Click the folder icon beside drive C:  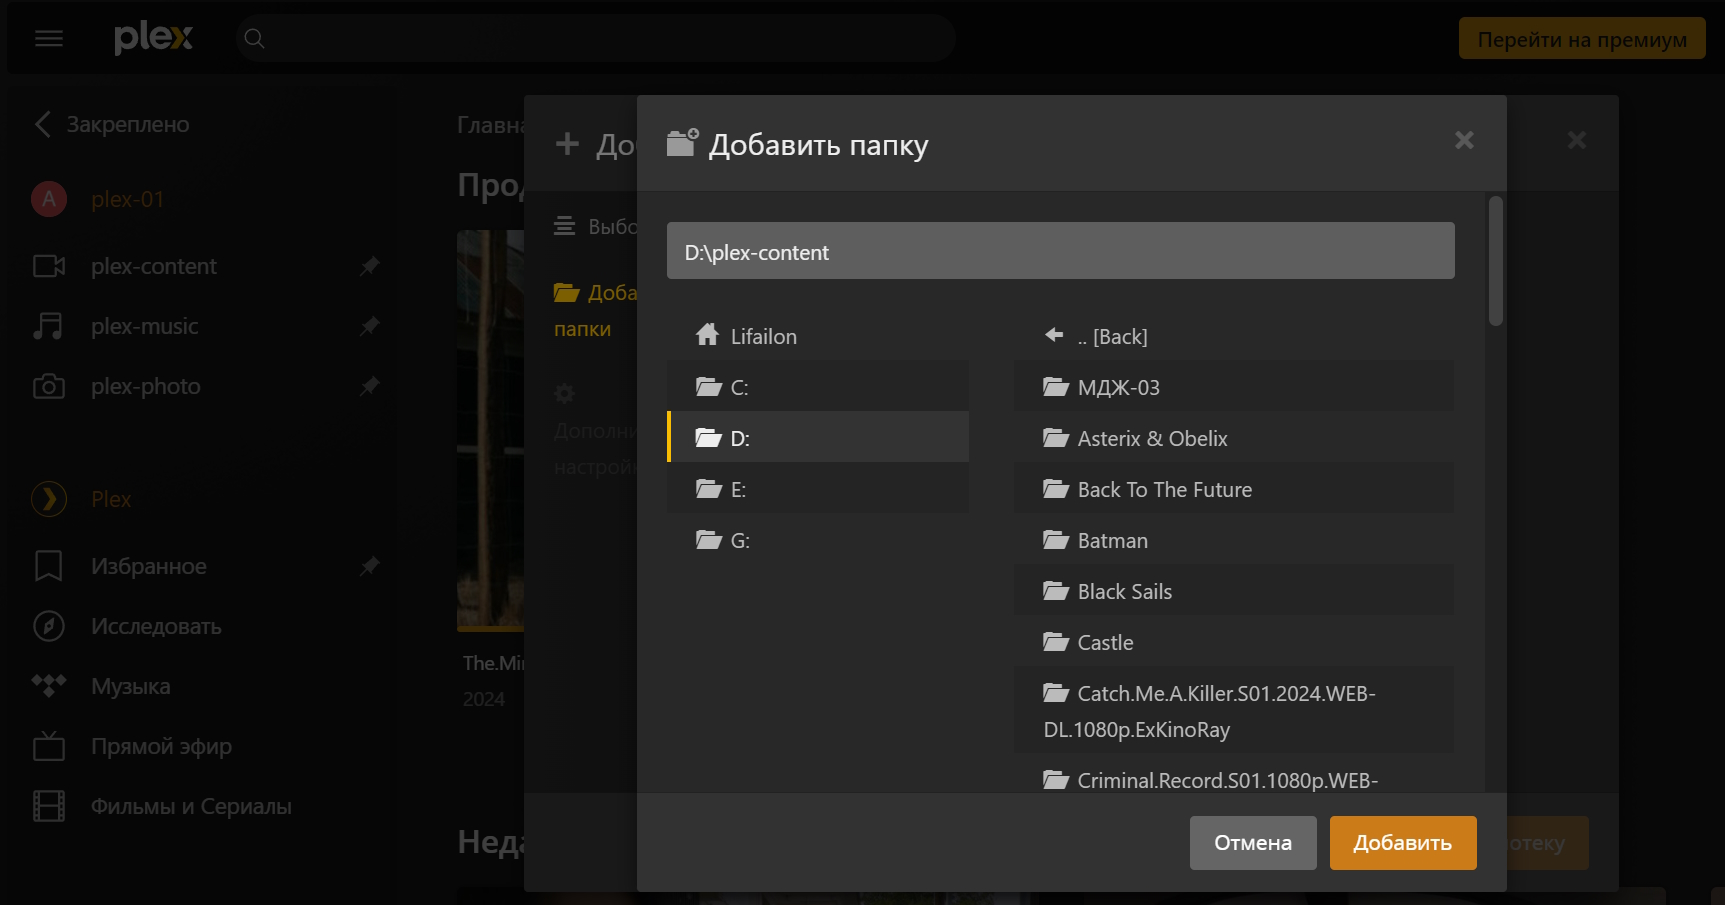click(x=709, y=387)
